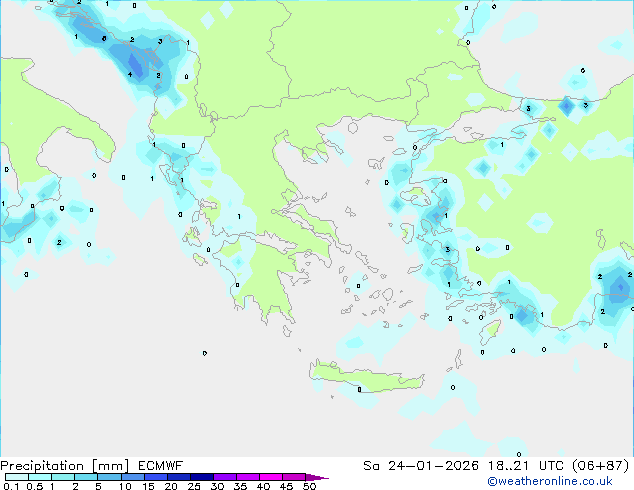The height and width of the screenshot is (490, 634).
Task: Click the above-50 mm arrow tip of legend
Action: tap(317, 477)
